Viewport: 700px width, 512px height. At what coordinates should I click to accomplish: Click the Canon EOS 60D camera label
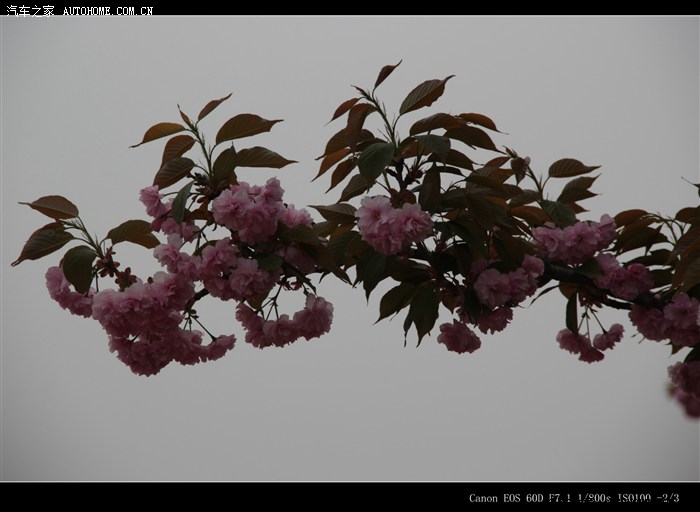[x=507, y=497]
